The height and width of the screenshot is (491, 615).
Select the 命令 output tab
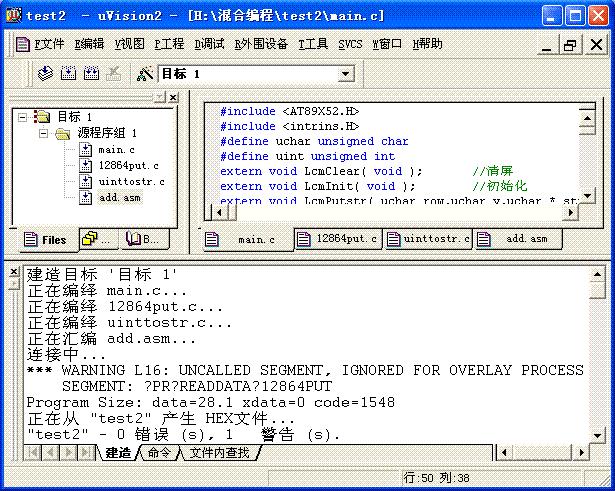[x=159, y=453]
